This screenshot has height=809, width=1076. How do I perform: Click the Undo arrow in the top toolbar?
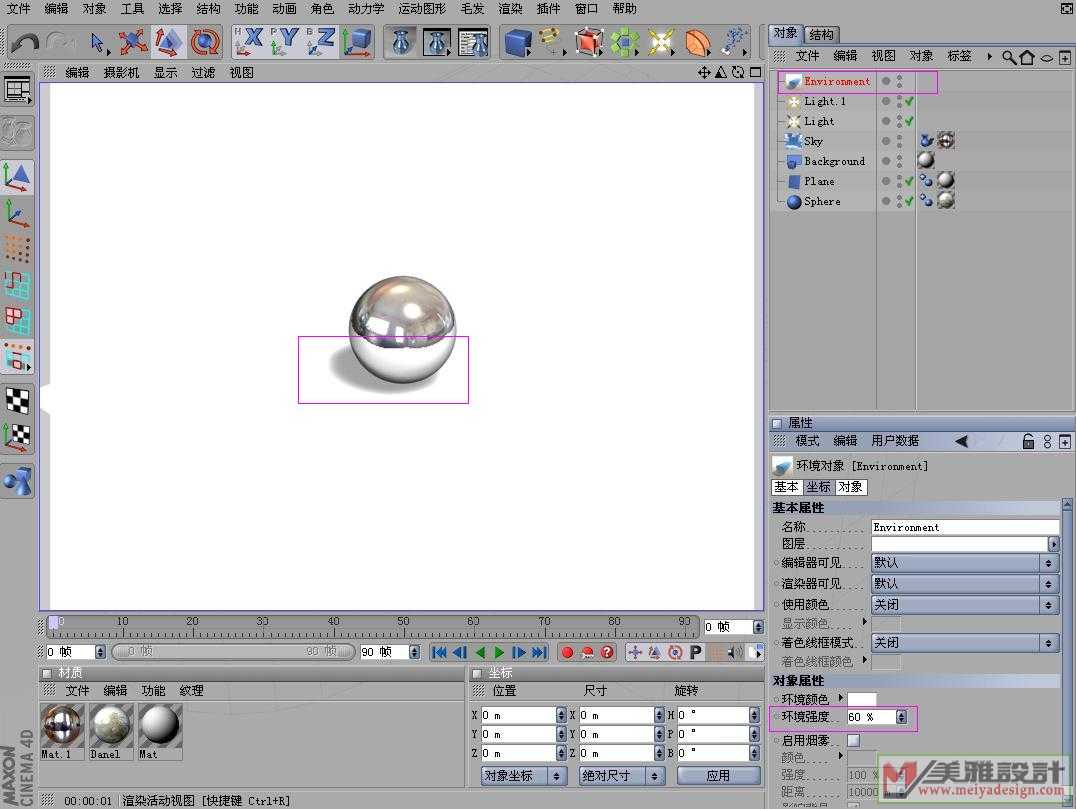point(25,43)
